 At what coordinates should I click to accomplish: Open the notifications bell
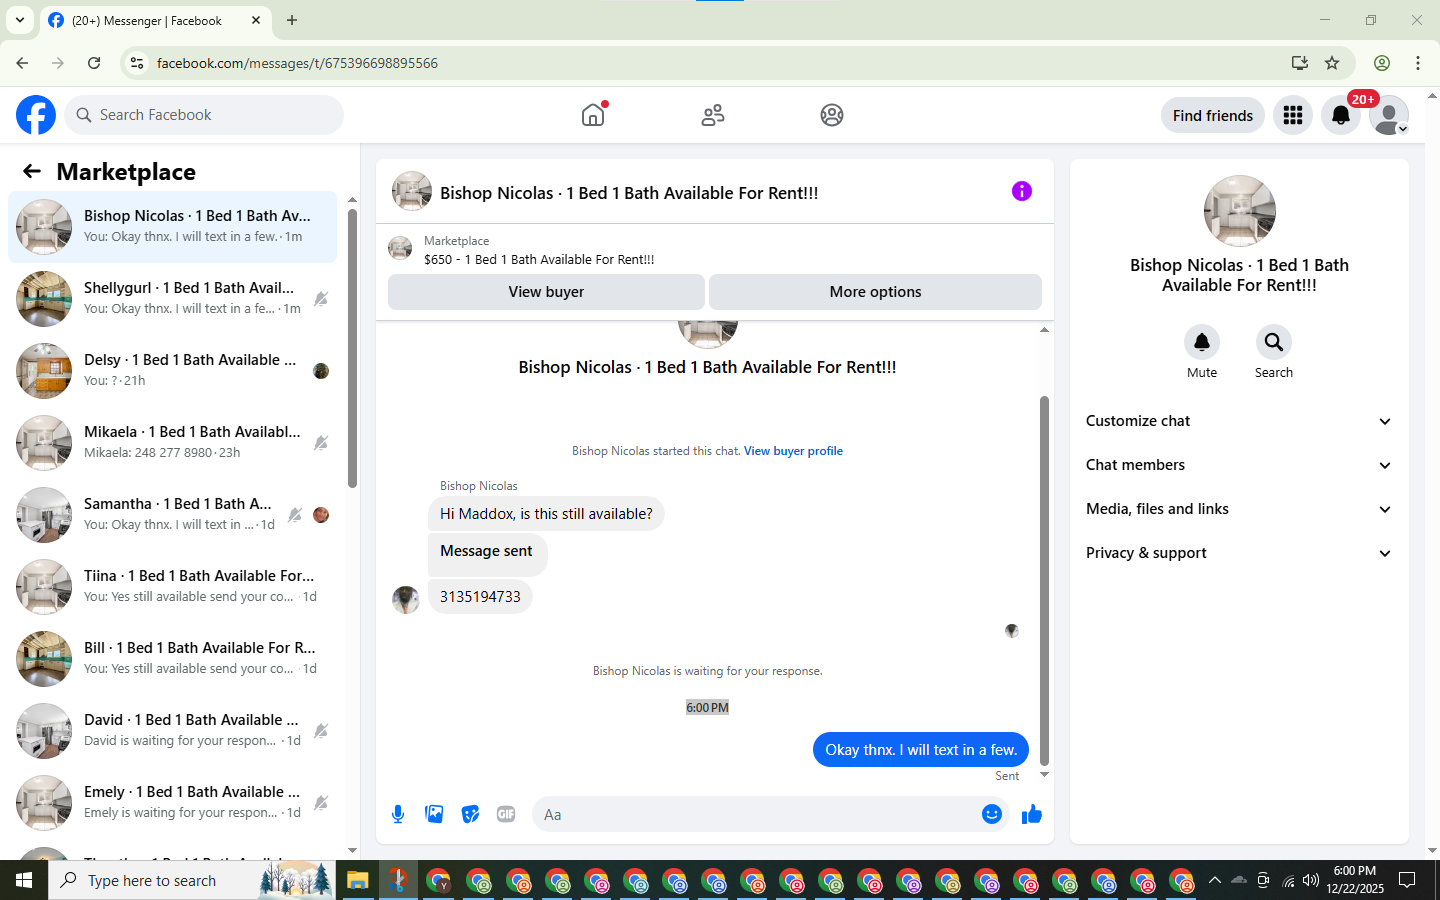pos(1341,115)
